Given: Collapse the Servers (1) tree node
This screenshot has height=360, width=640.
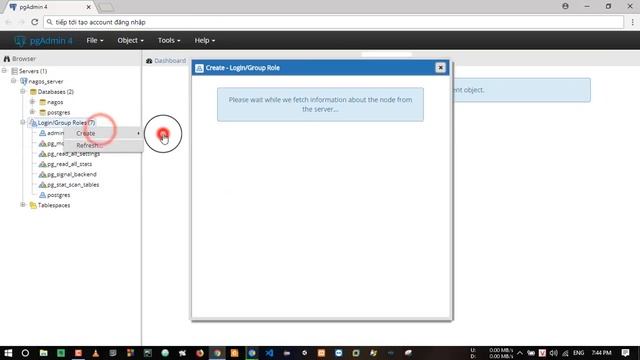Looking at the screenshot, I should (4, 71).
